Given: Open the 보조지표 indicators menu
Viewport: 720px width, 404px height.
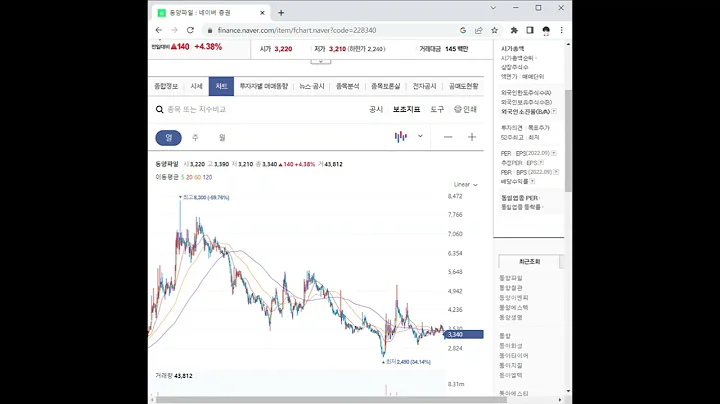Looking at the screenshot, I should point(406,109).
